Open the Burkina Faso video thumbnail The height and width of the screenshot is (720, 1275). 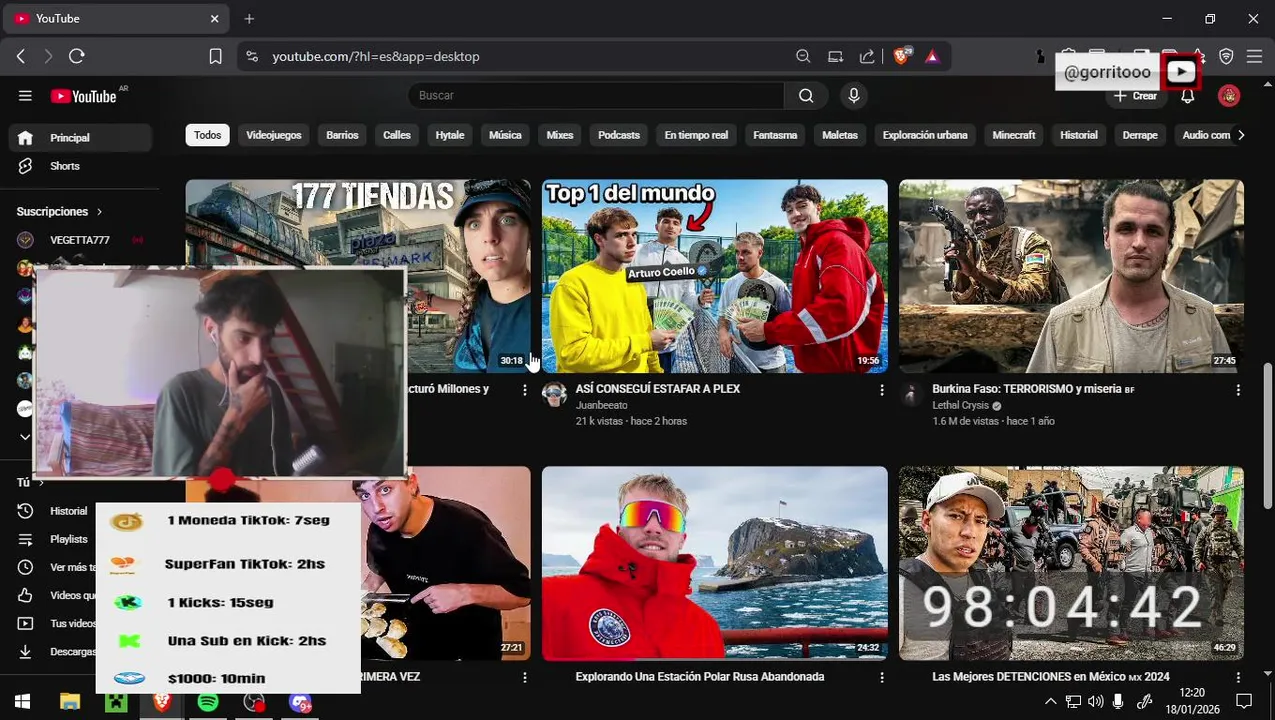click(1071, 276)
